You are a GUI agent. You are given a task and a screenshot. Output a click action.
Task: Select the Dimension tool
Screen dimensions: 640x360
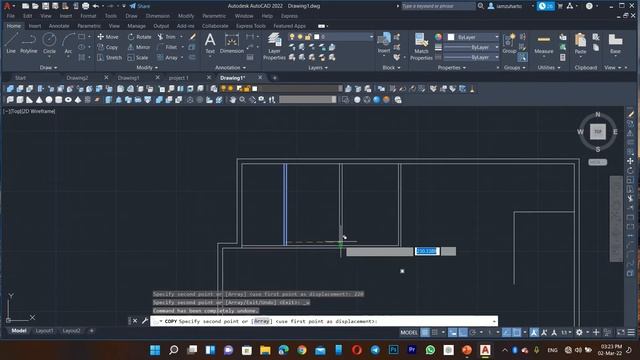pos(231,43)
